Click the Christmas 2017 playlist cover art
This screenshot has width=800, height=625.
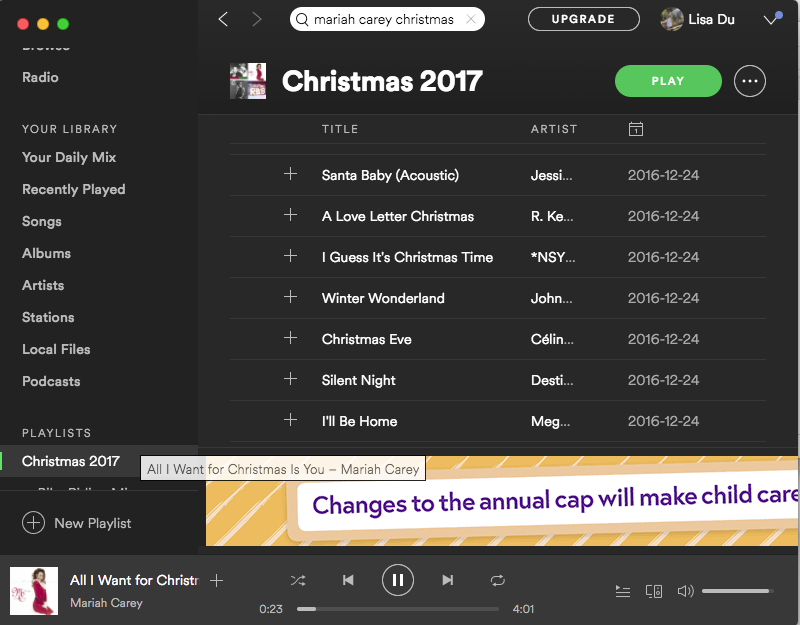[x=248, y=81]
